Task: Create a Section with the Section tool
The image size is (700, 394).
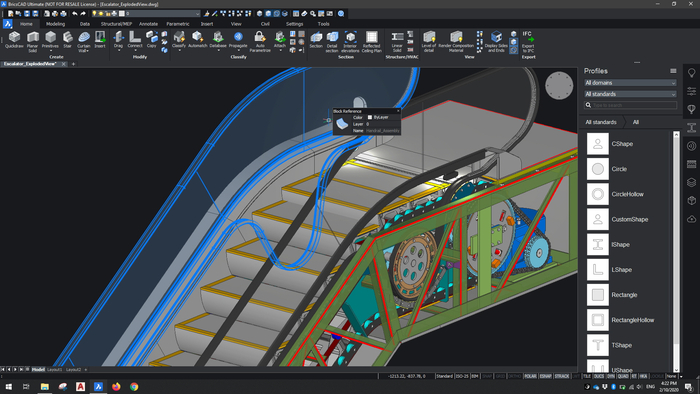Action: click(x=316, y=40)
